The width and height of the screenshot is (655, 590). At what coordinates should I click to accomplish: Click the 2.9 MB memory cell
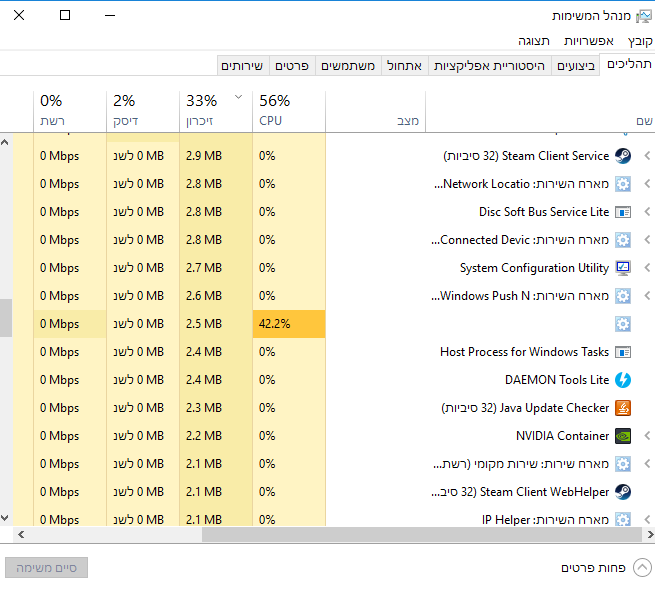click(x=216, y=156)
